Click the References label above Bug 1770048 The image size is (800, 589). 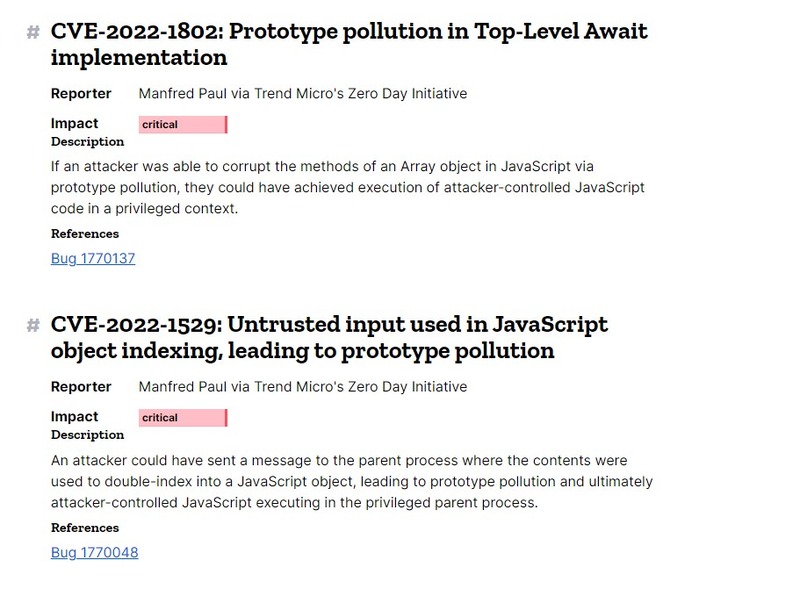tap(85, 528)
